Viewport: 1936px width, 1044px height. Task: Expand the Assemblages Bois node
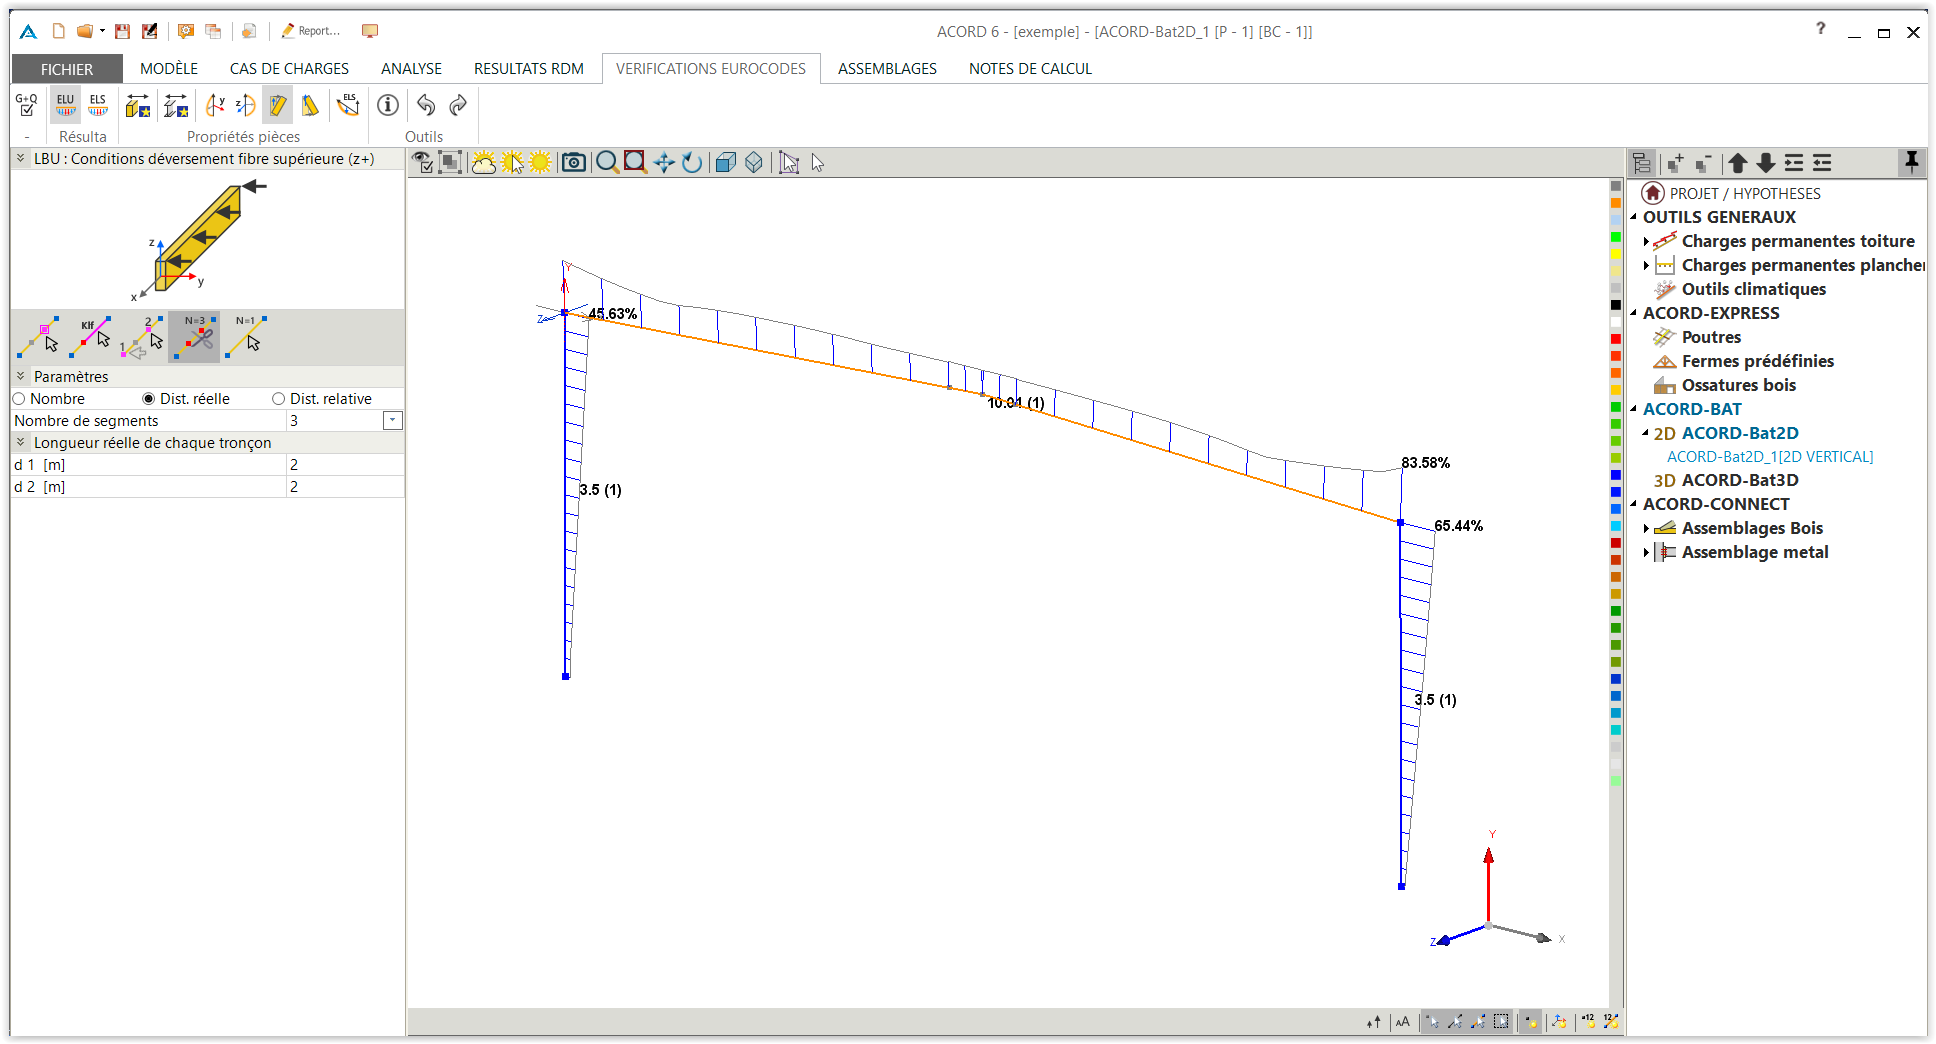[x=1646, y=528]
